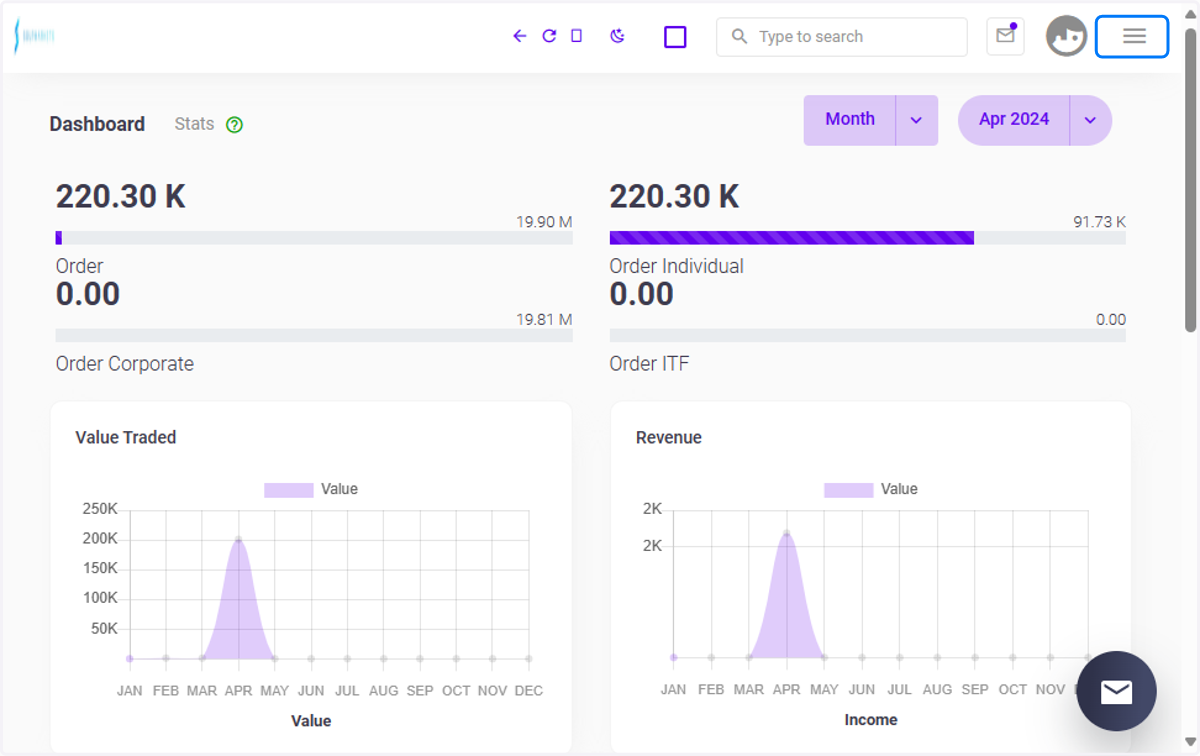Toggle Value legend in Revenue chart
Image resolution: width=1200 pixels, height=756 pixels.
871,489
